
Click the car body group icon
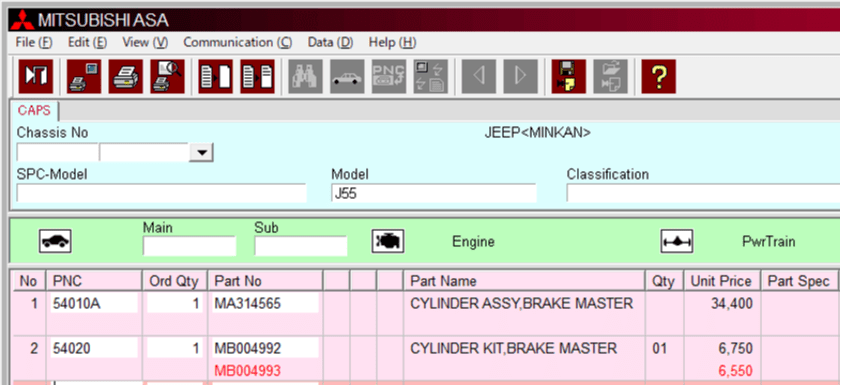click(x=55, y=241)
